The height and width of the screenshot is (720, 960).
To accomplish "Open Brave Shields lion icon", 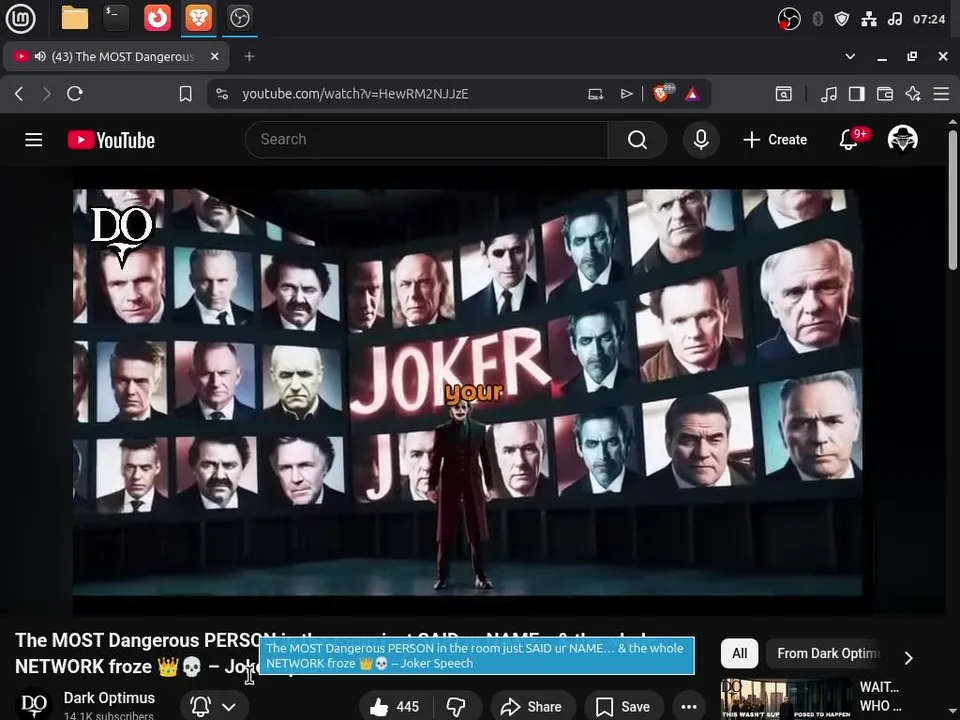I will (661, 94).
